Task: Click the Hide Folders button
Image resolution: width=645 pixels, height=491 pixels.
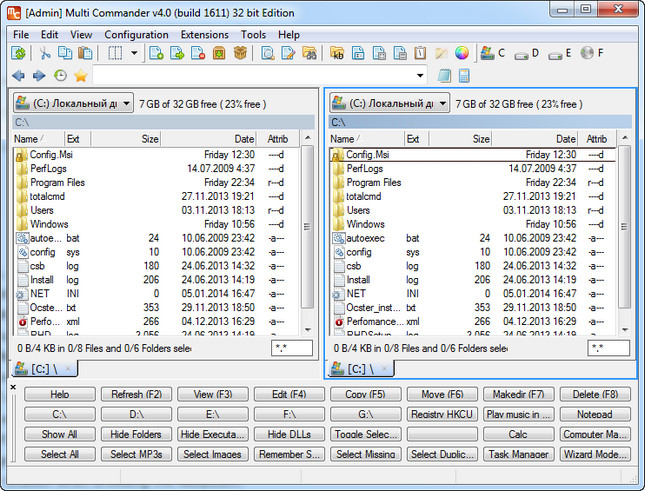Action: pos(136,434)
